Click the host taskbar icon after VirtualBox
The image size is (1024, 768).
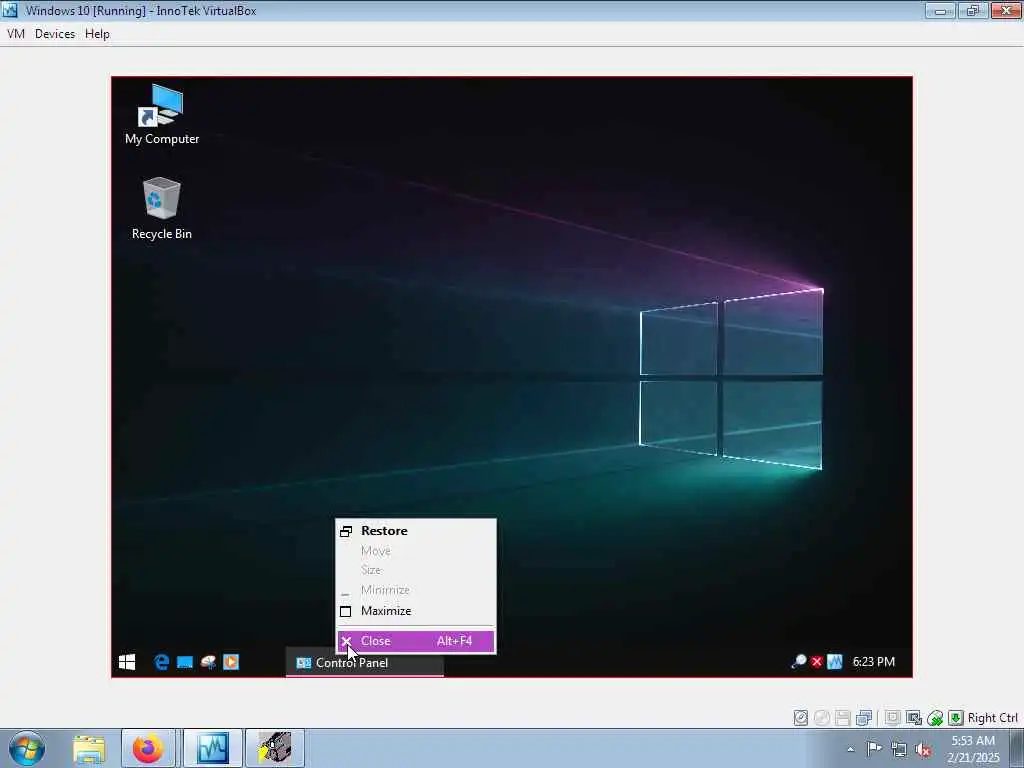[x=274, y=748]
